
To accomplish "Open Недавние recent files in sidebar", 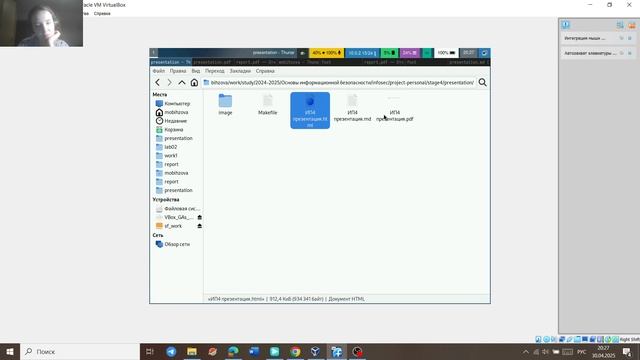I will coord(171,121).
